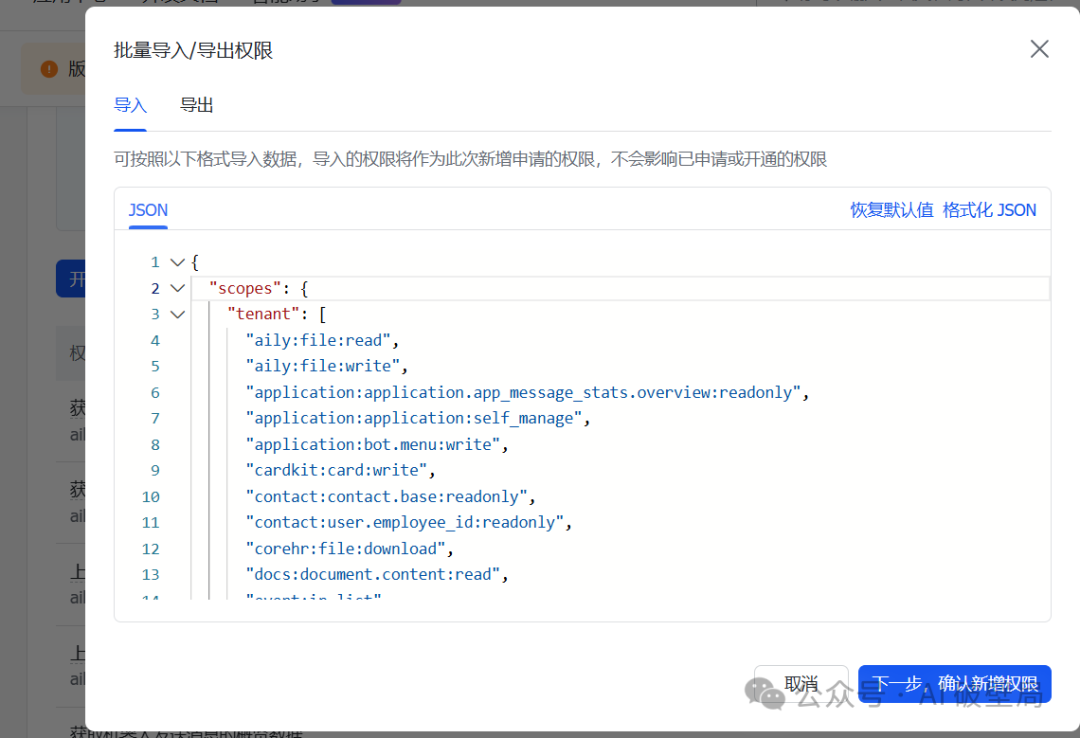Collapse the root brace on line 1
This screenshot has width=1080, height=738.
[178, 263]
